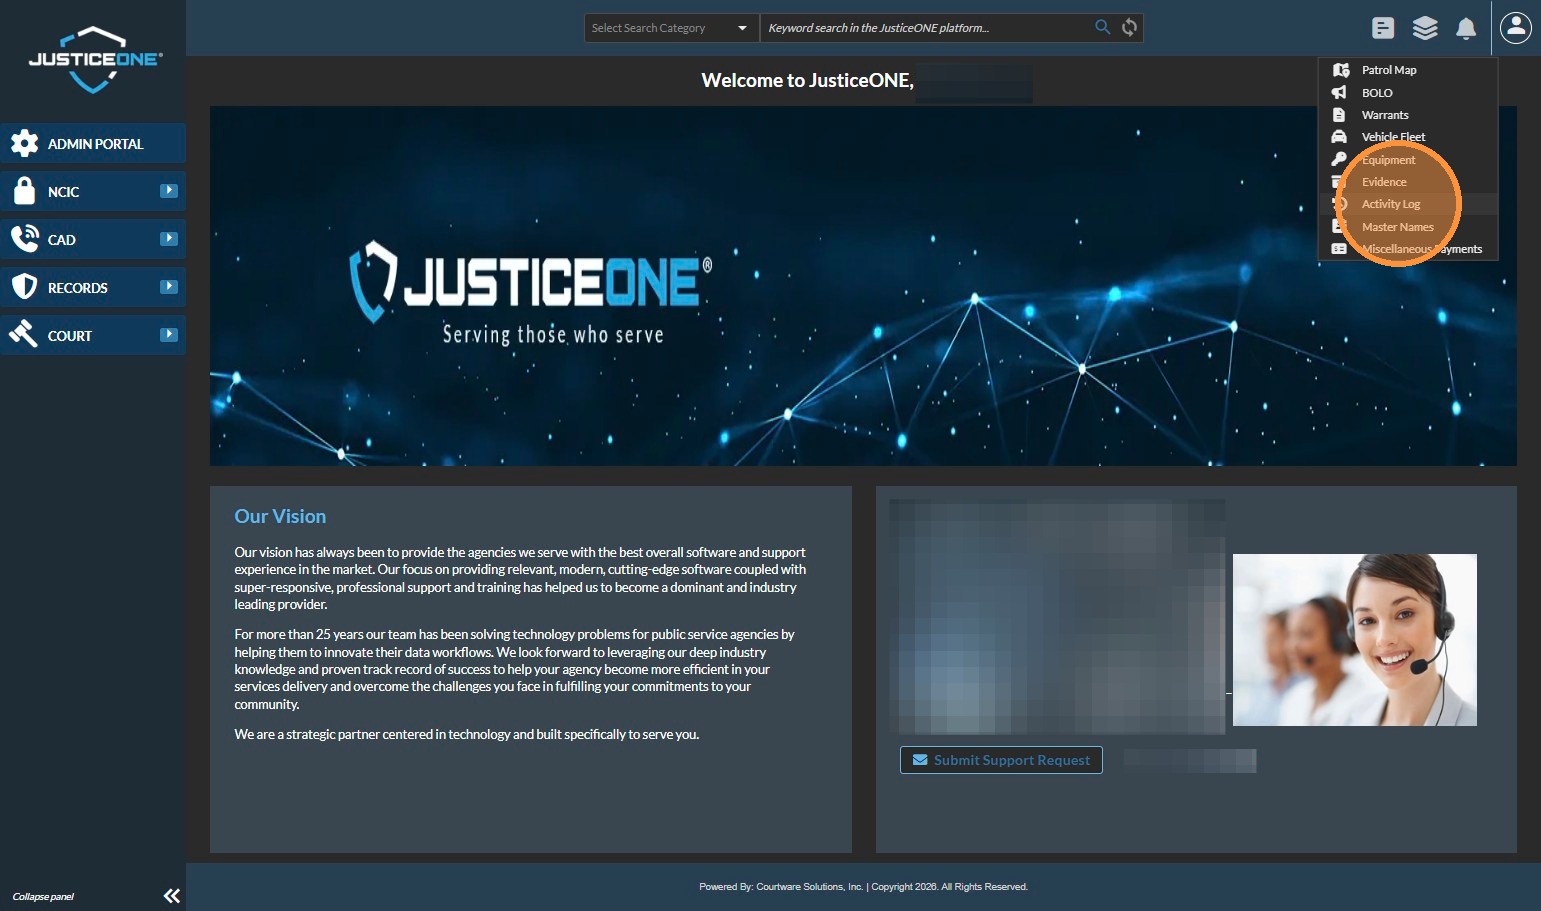The image size is (1541, 911).
Task: Open the stacked layers icon in header
Action: point(1425,28)
